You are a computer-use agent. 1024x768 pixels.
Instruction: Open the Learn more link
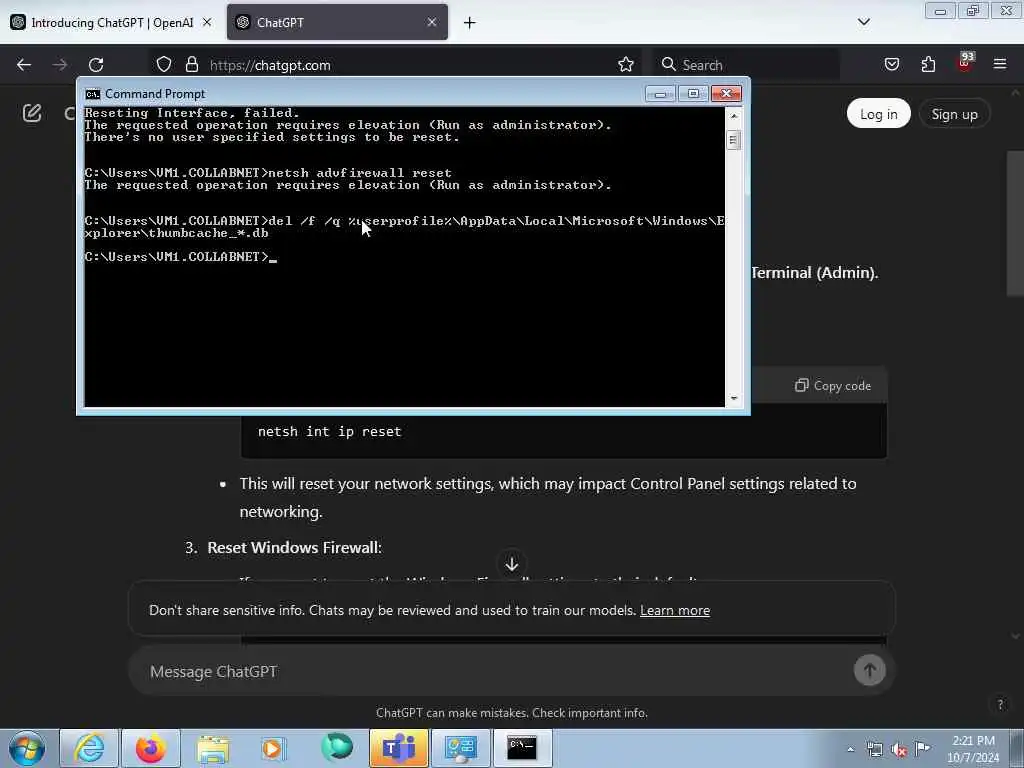tap(675, 610)
